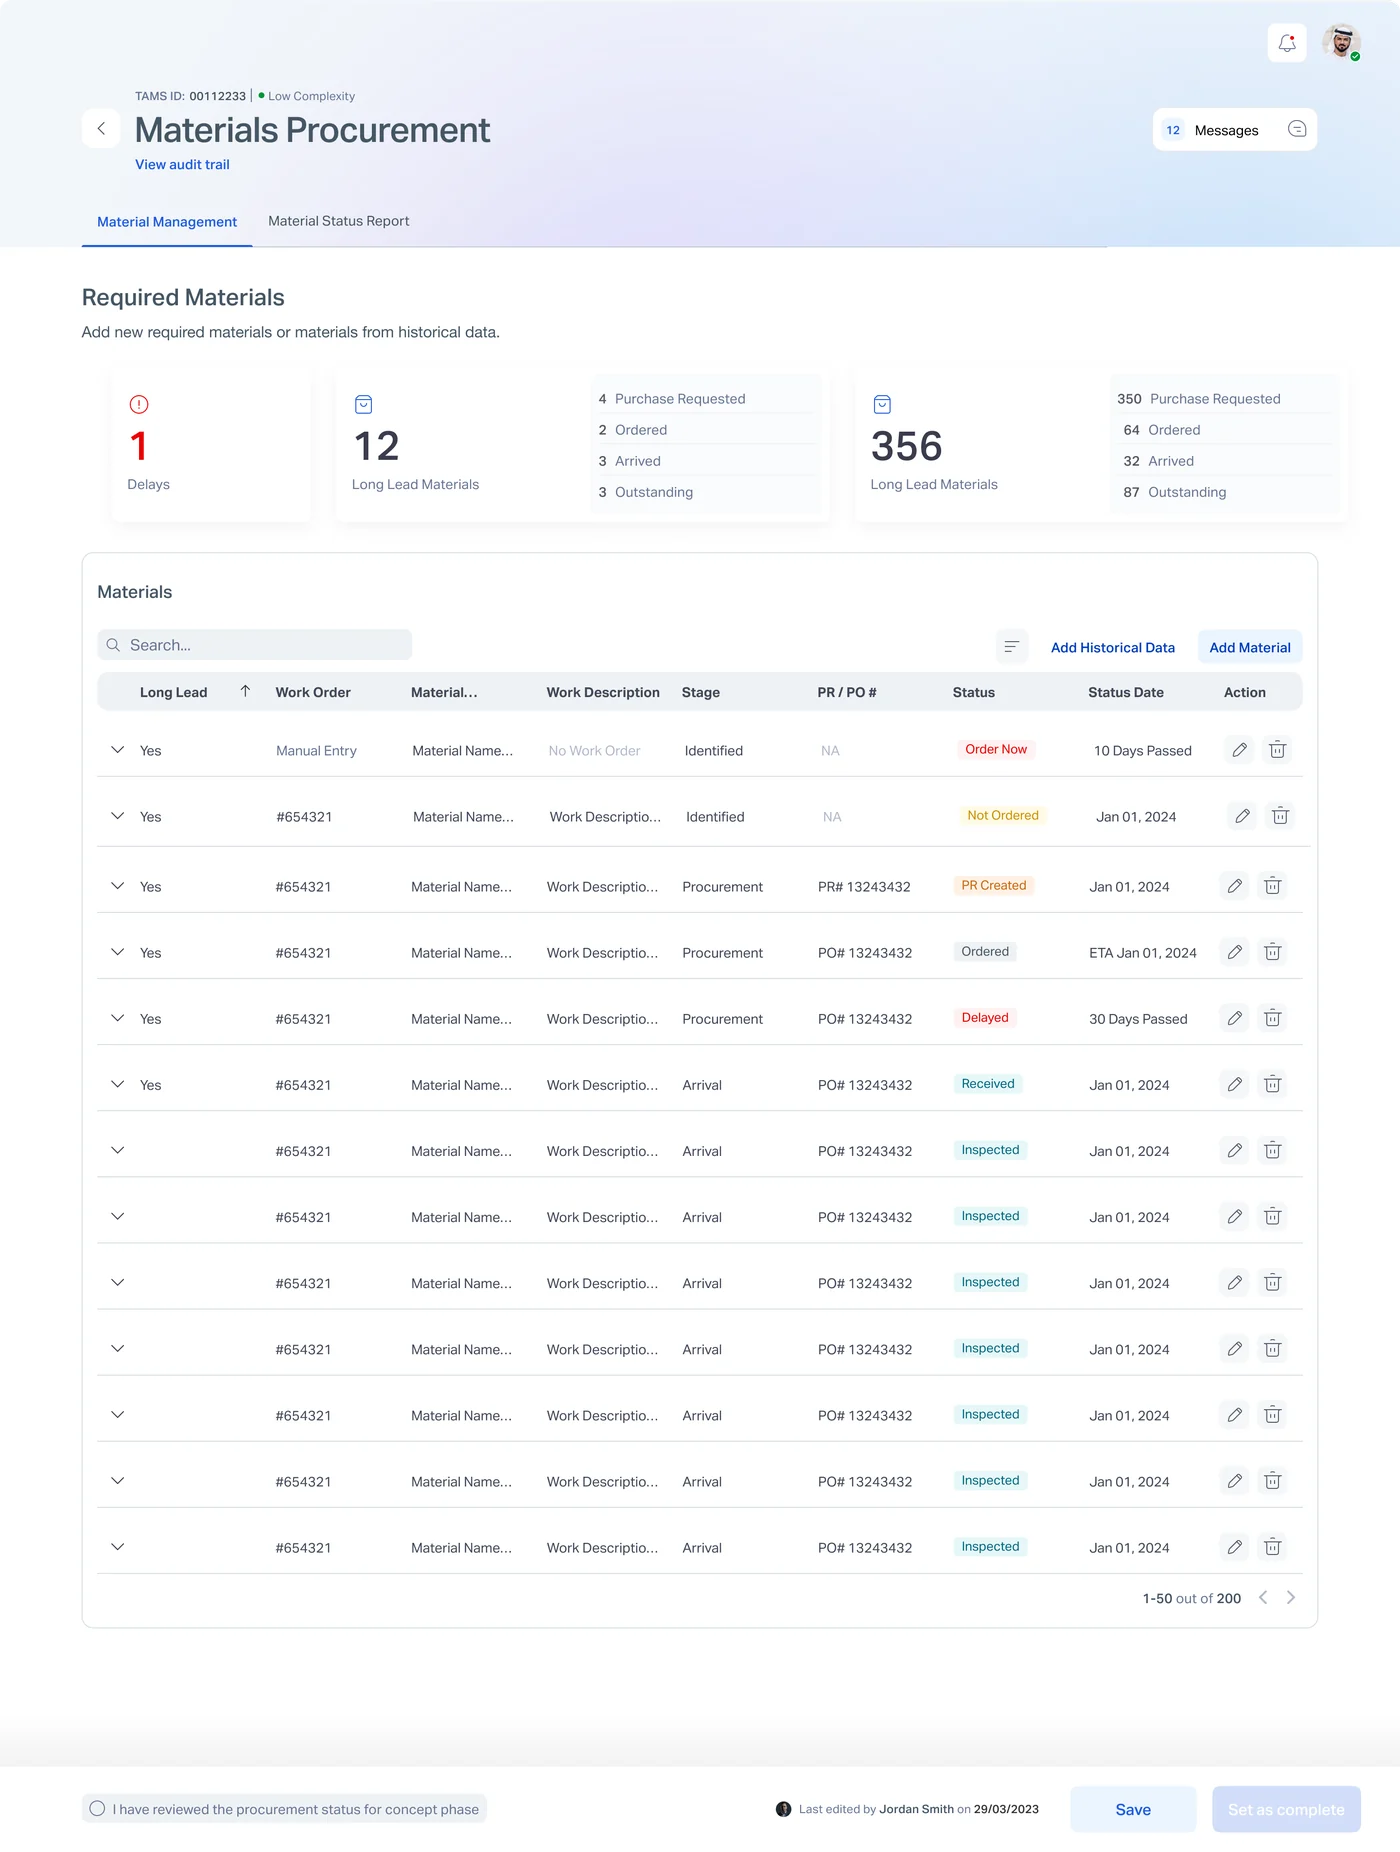The image size is (1400, 1852).
Task: Select the Manual Entry work order cell
Action: click(x=316, y=751)
